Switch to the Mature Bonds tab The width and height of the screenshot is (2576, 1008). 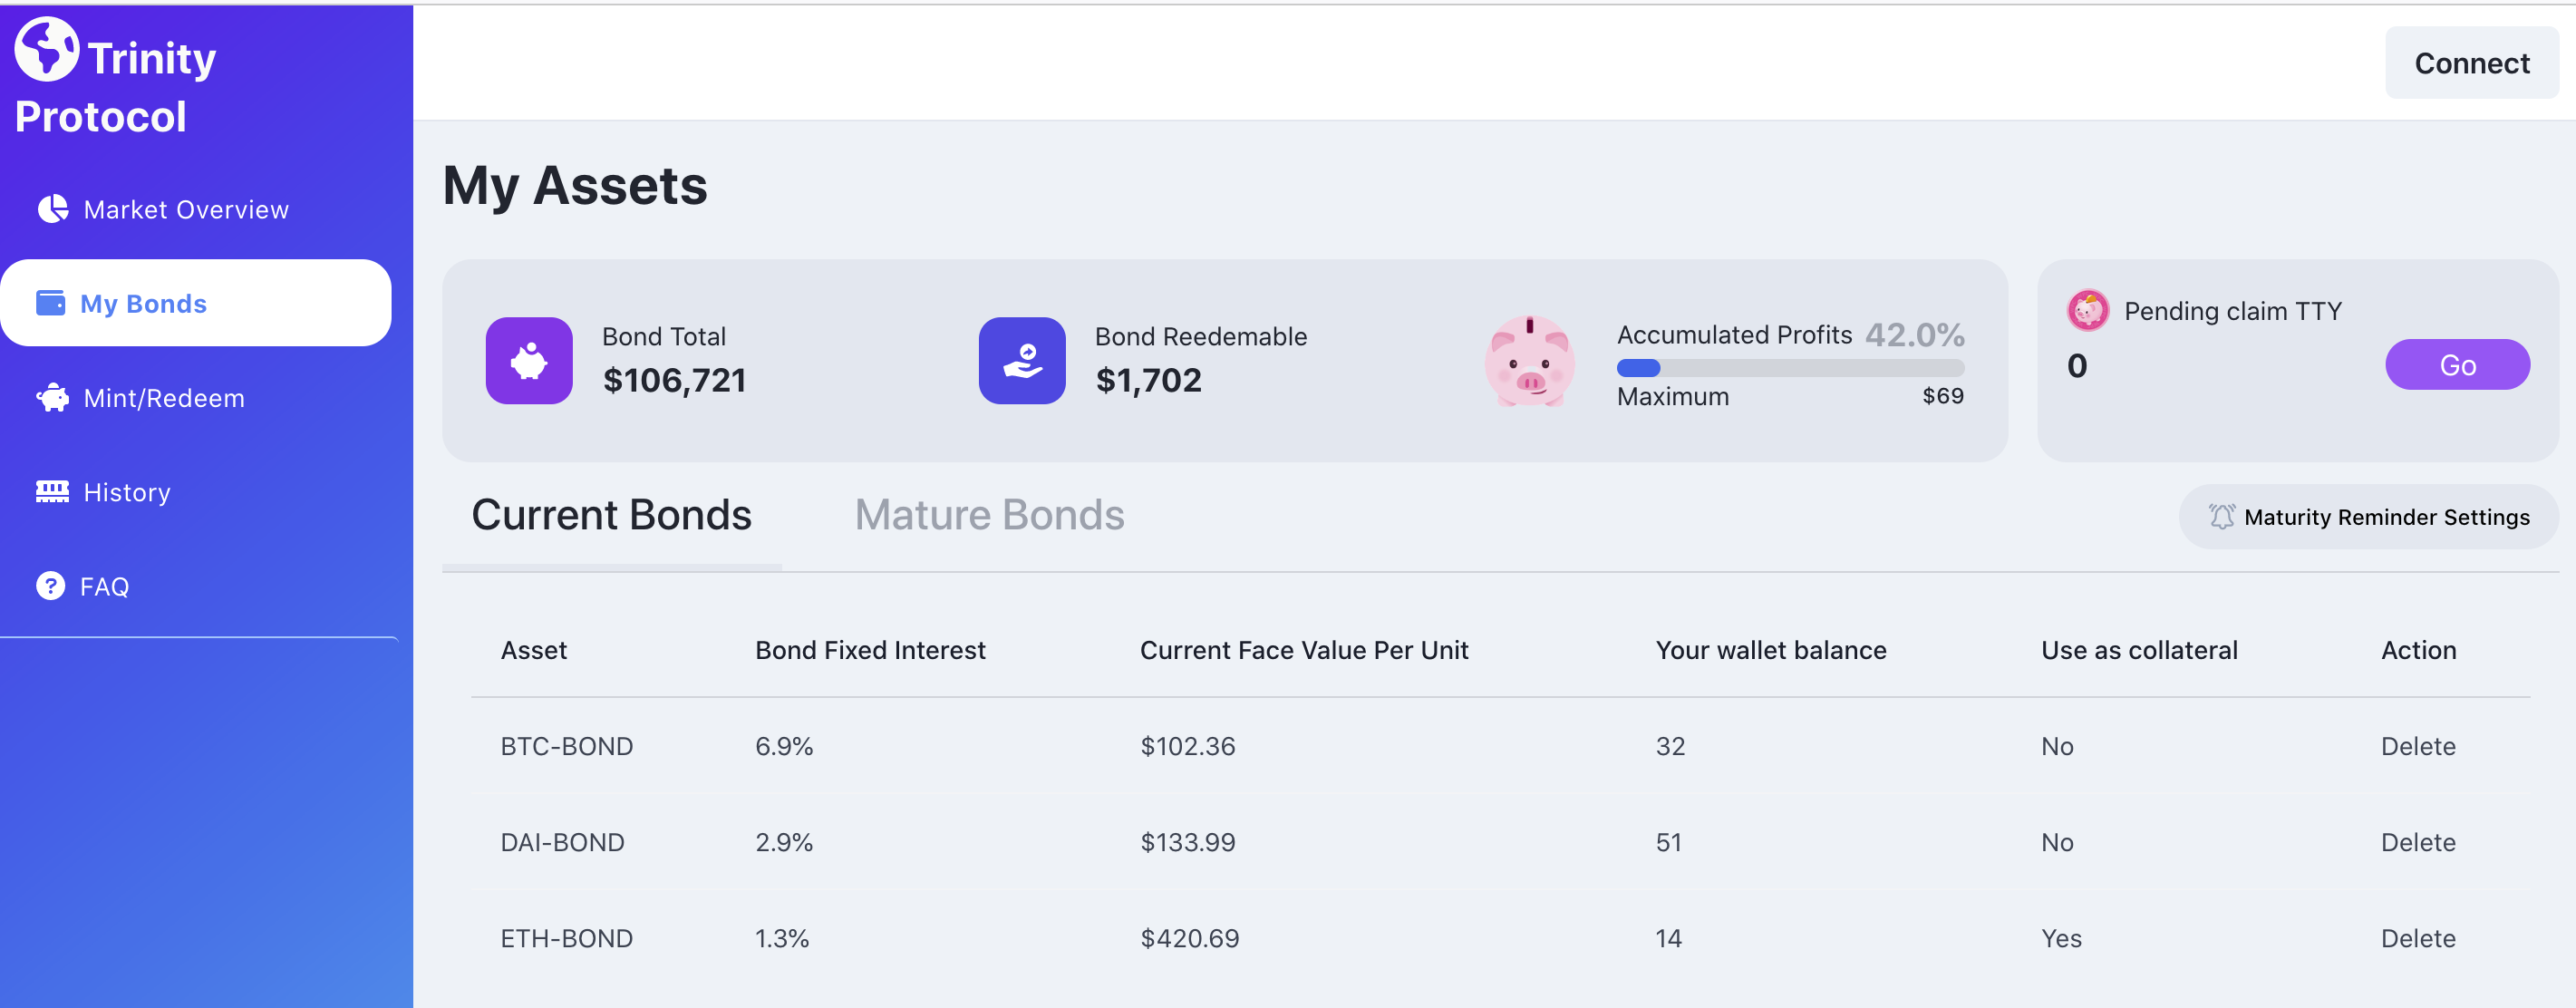(989, 515)
